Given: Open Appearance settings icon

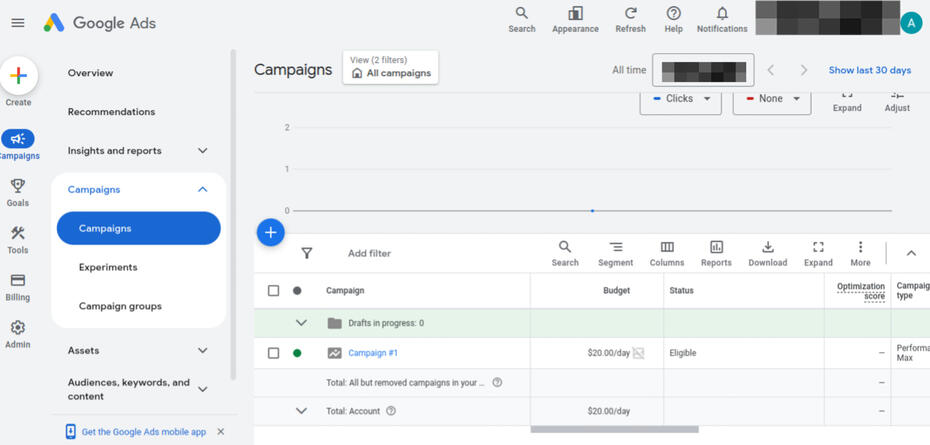Looking at the screenshot, I should (575, 14).
